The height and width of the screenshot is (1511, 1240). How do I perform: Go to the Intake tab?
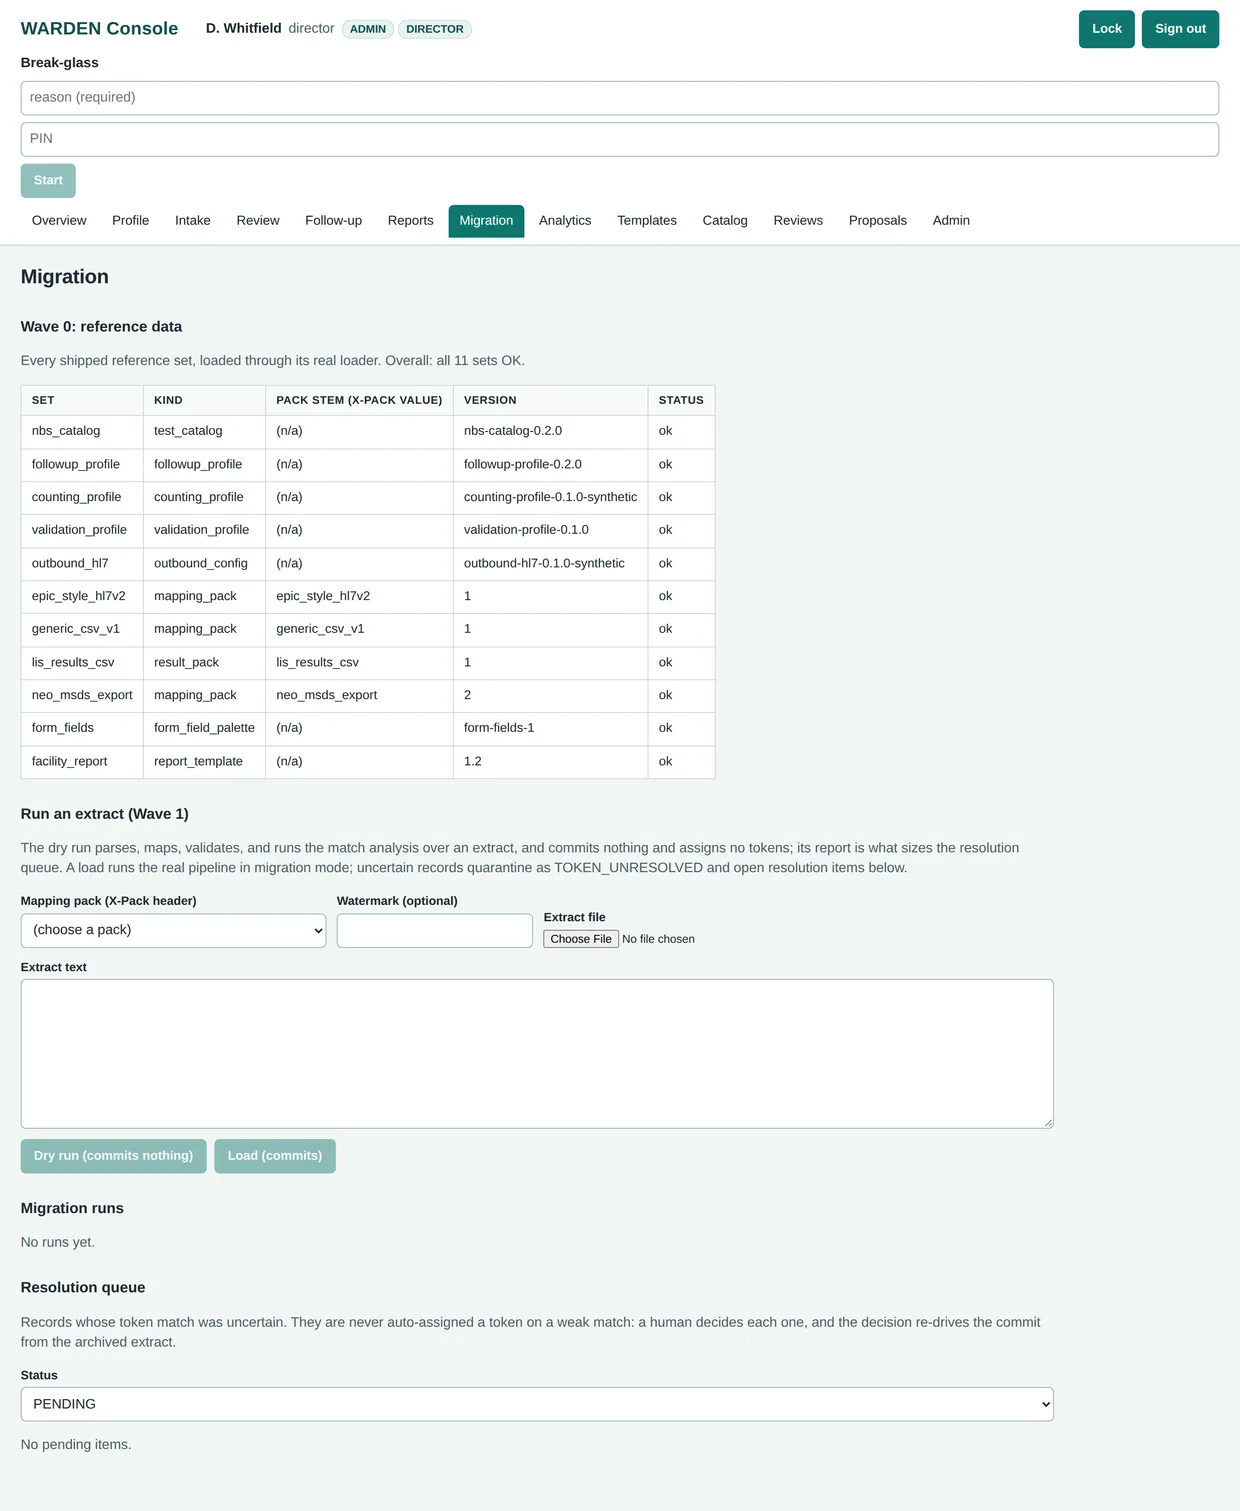[x=193, y=221]
